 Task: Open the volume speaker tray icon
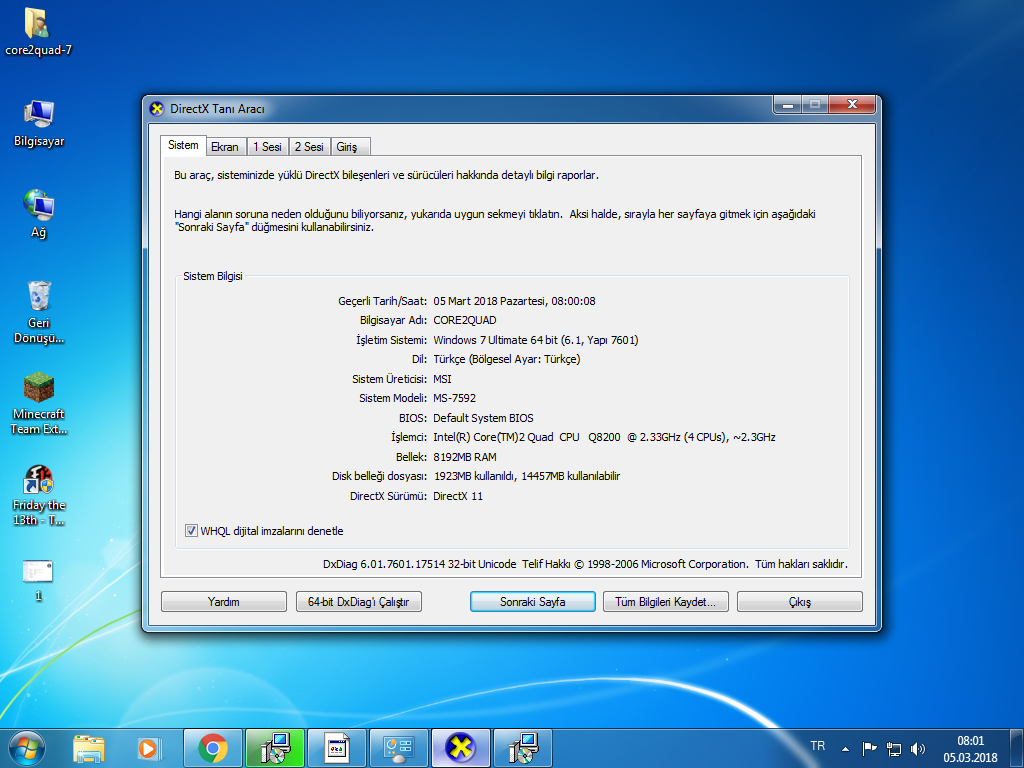918,748
